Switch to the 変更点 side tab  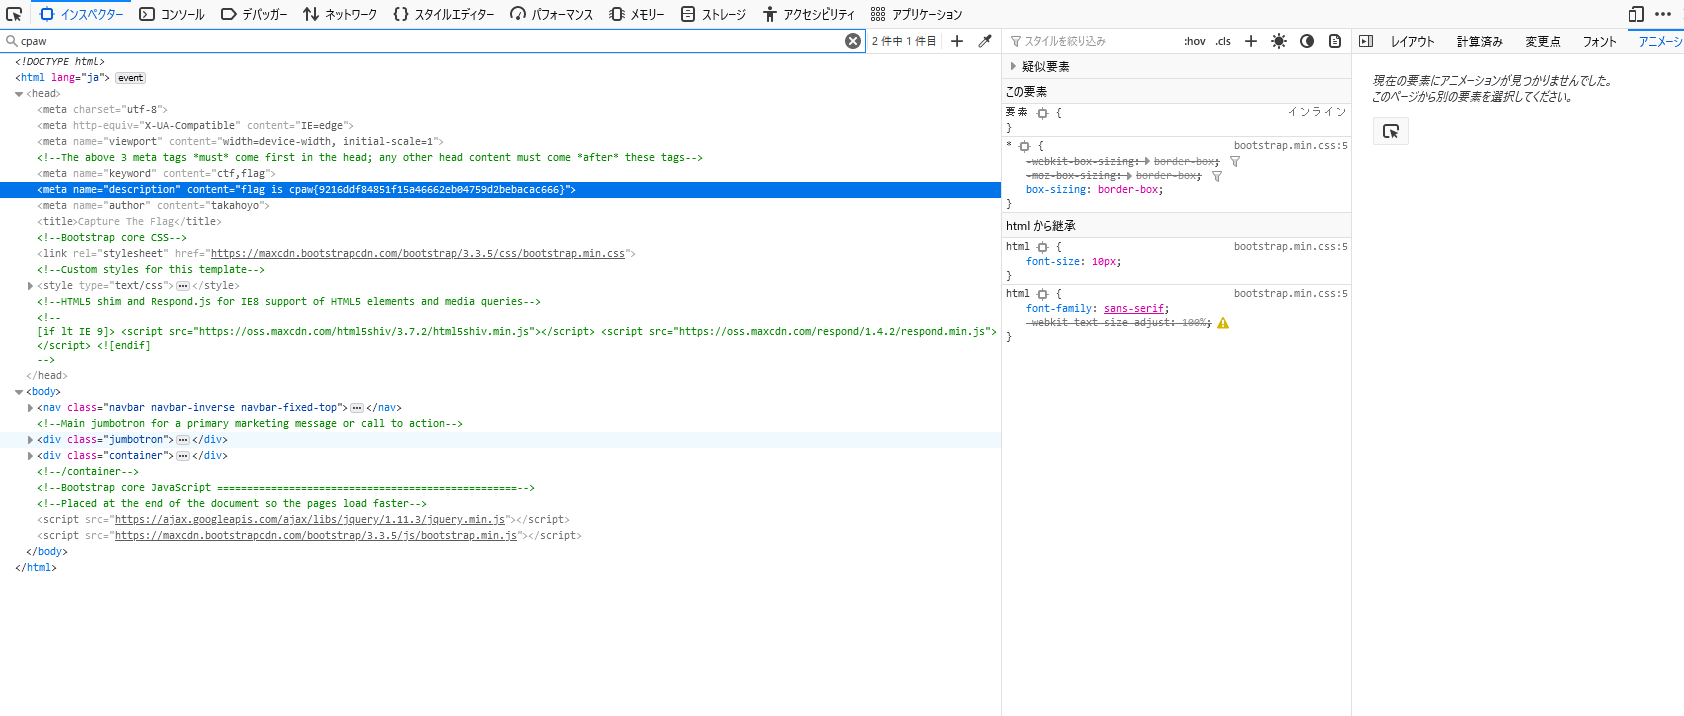1543,41
